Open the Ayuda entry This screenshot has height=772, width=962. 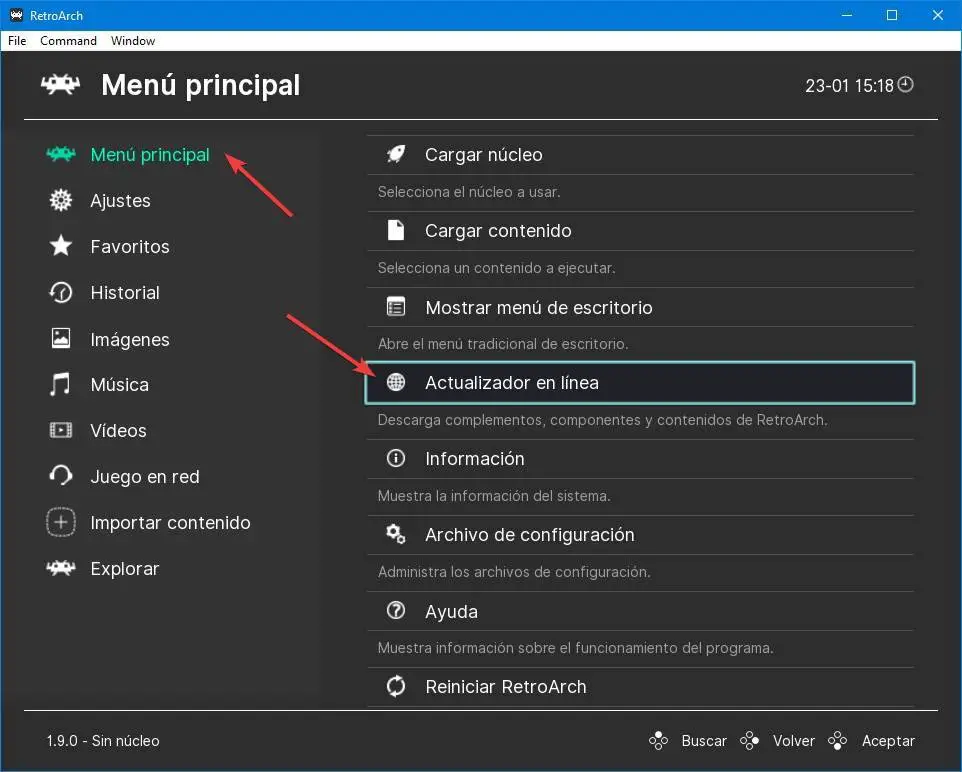point(641,611)
